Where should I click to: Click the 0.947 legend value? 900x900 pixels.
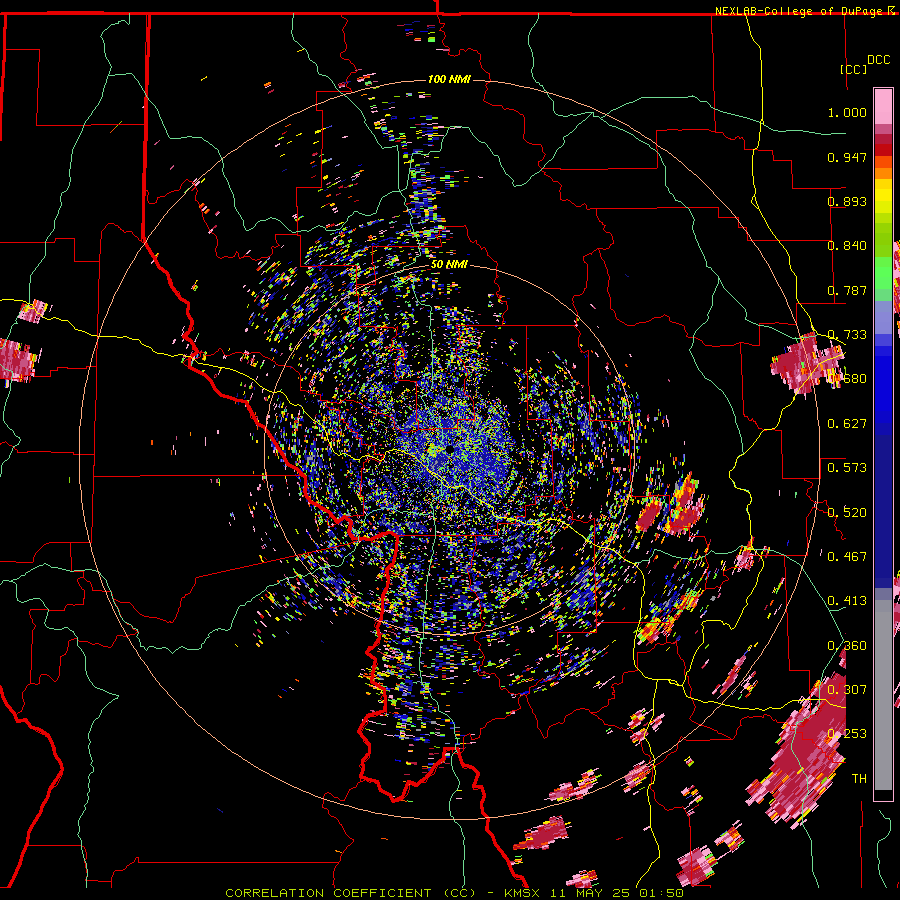pos(847,157)
